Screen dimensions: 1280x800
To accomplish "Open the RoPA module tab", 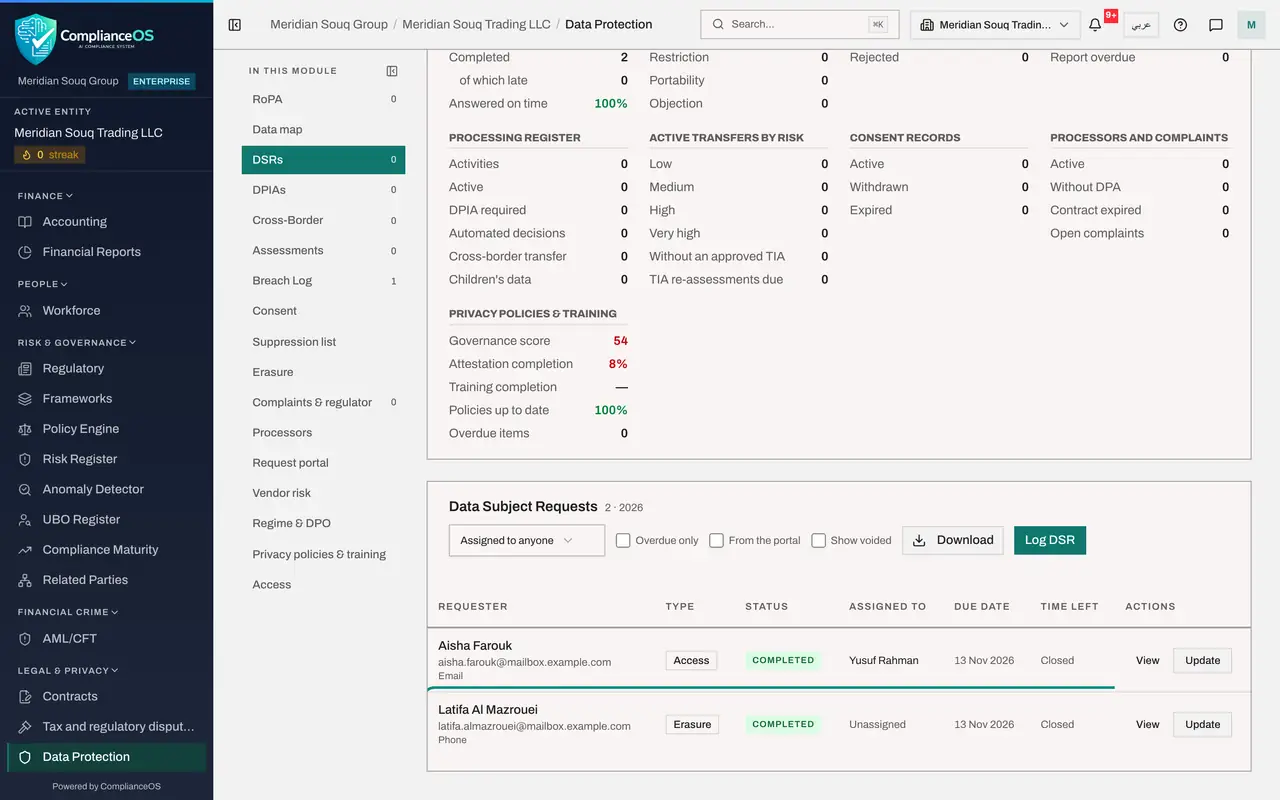I will pos(323,99).
